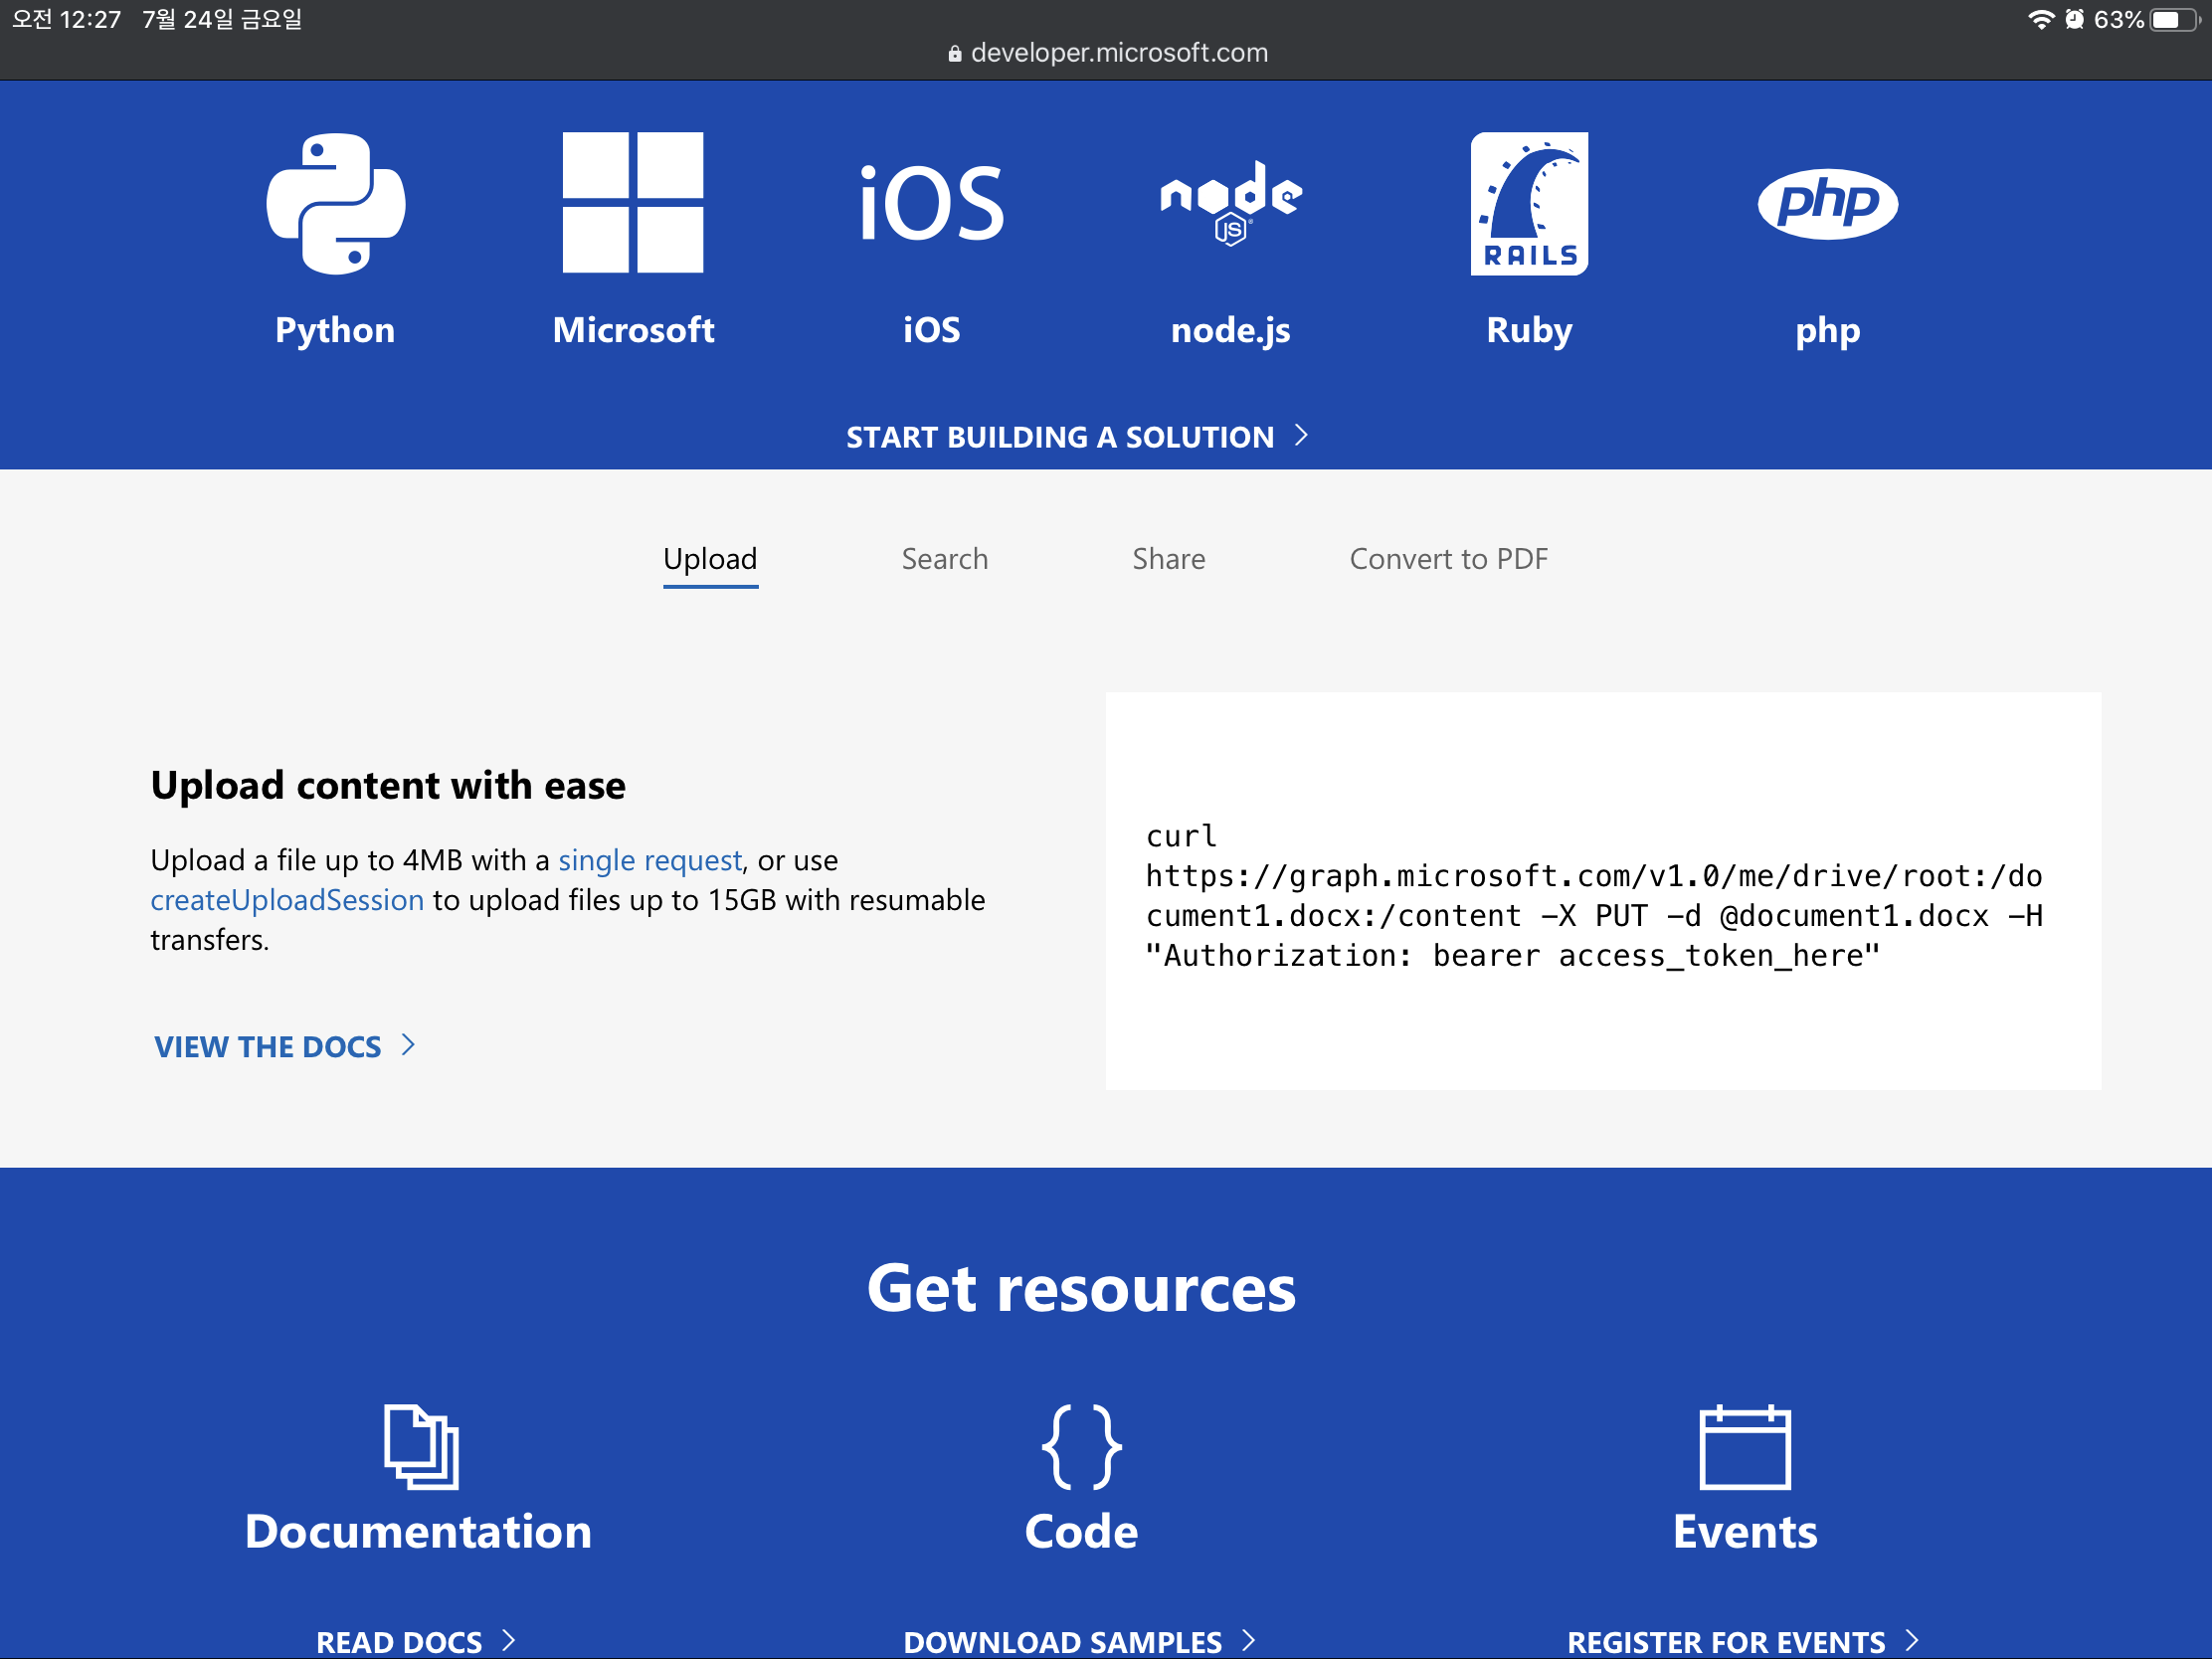Image resolution: width=2212 pixels, height=1659 pixels.
Task: Click the Microsoft text label
Action: coord(633,330)
